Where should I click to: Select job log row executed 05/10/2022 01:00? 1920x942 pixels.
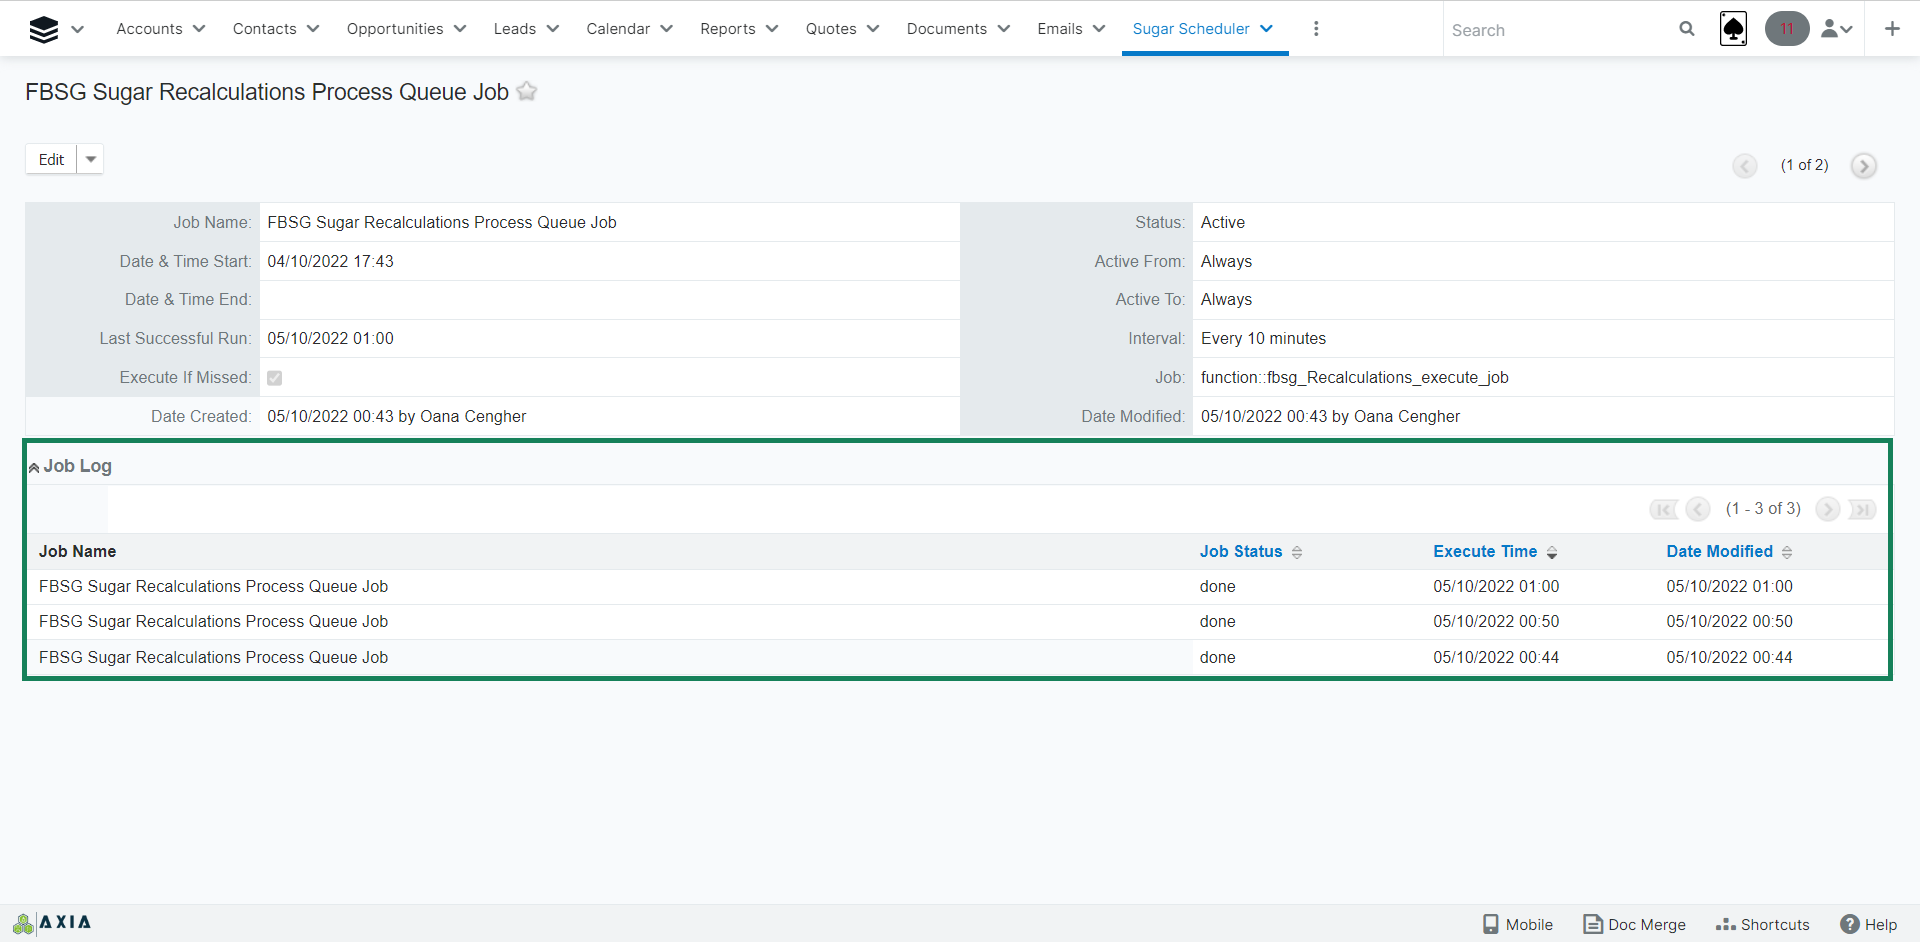point(957,587)
